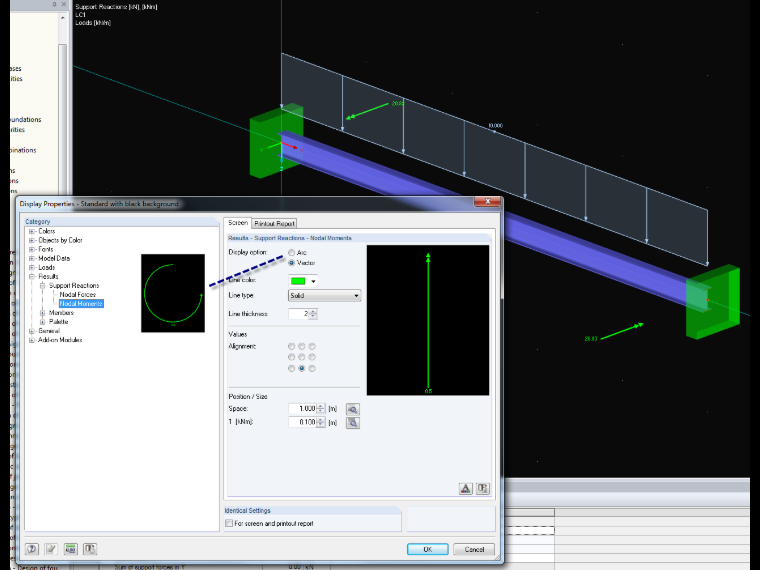Select the Vector display option
Image resolution: width=760 pixels, height=570 pixels.
coord(291,263)
